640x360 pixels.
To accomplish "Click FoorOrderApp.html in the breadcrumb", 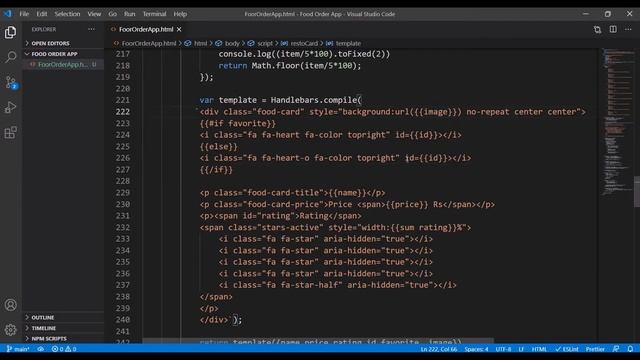I will pyautogui.click(x=149, y=43).
